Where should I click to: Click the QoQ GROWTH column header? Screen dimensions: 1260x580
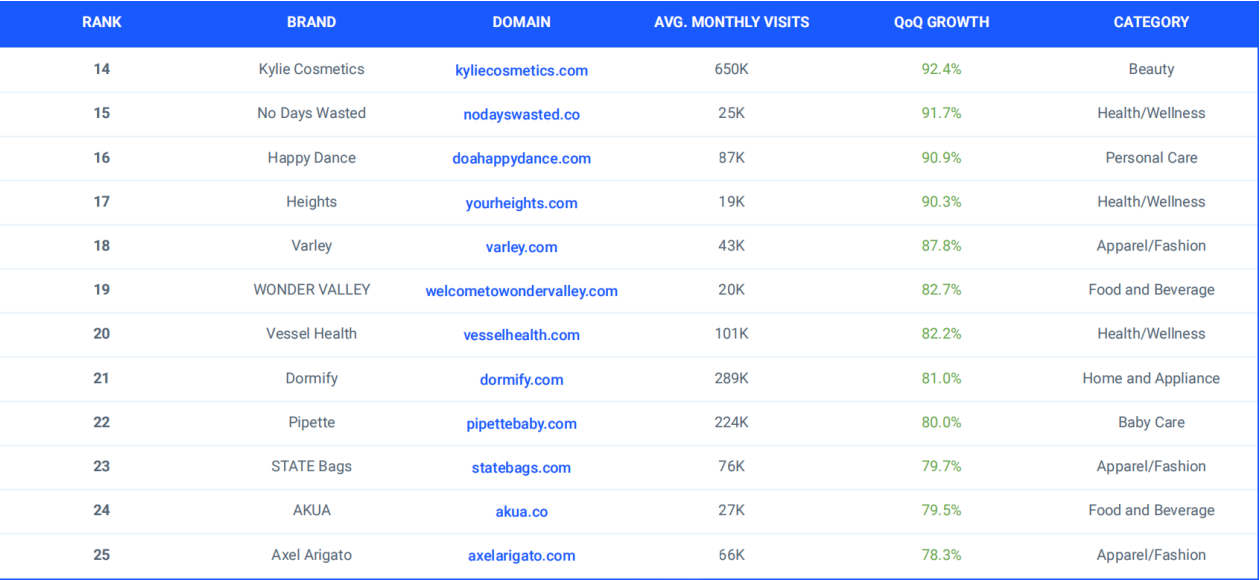point(941,22)
